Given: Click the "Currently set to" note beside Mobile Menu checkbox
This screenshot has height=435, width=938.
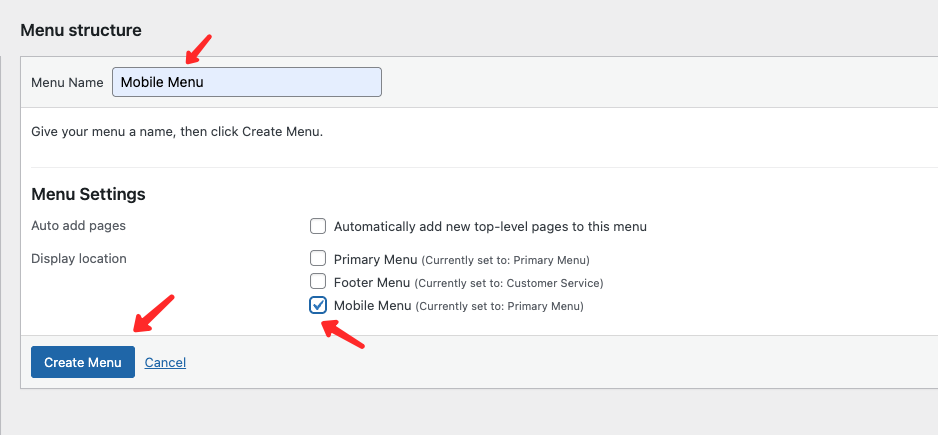Looking at the screenshot, I should tap(499, 306).
